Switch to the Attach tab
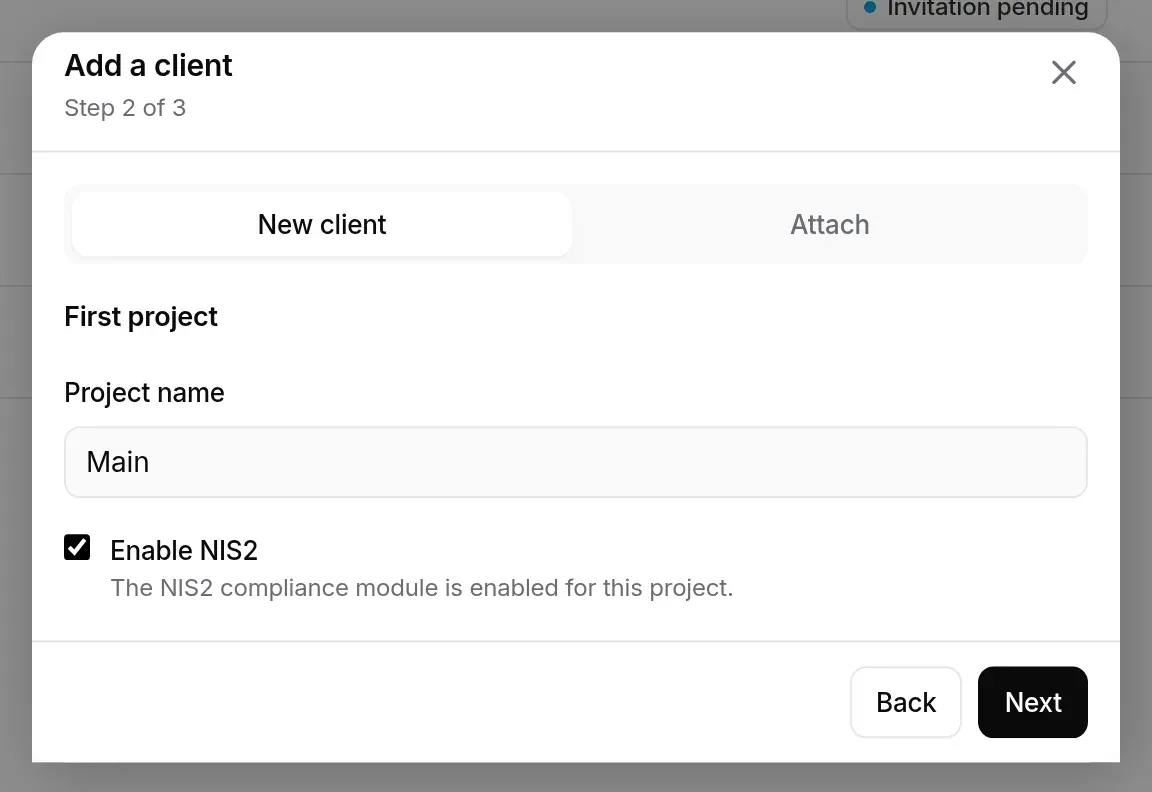 coord(829,224)
